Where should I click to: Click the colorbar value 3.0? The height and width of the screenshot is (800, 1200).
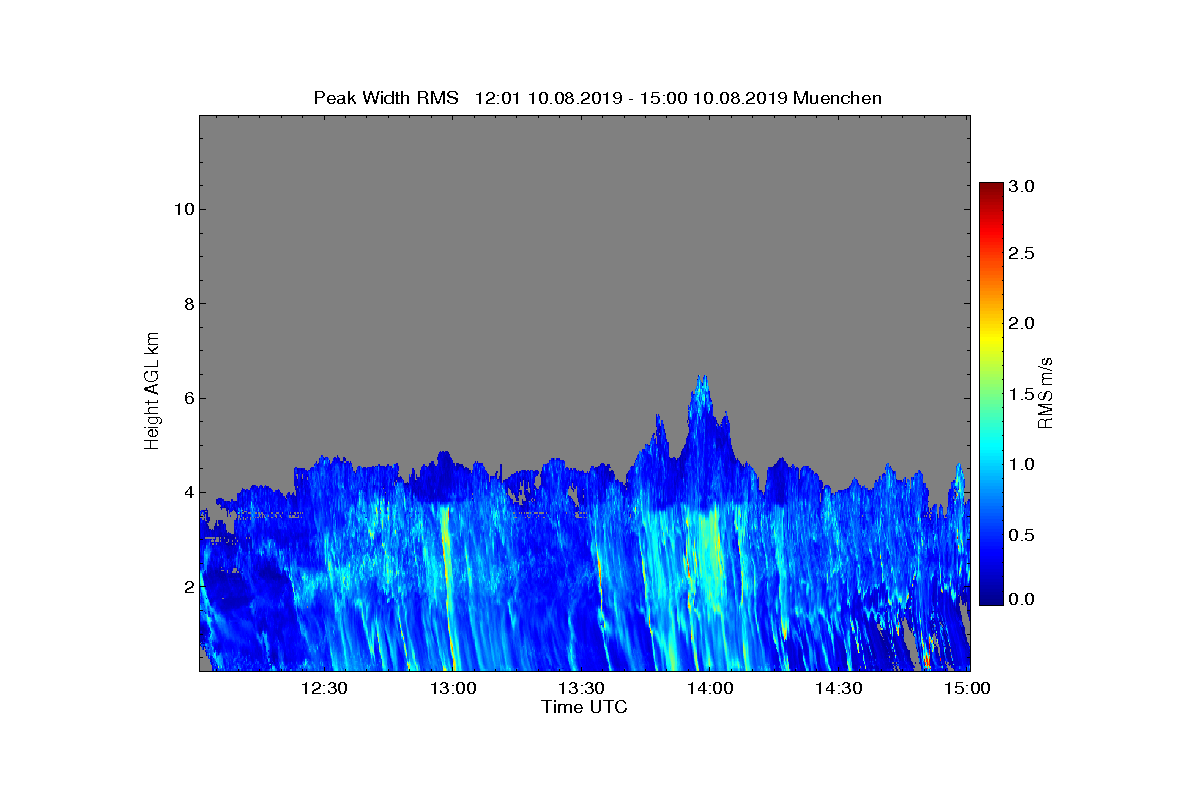(1021, 186)
